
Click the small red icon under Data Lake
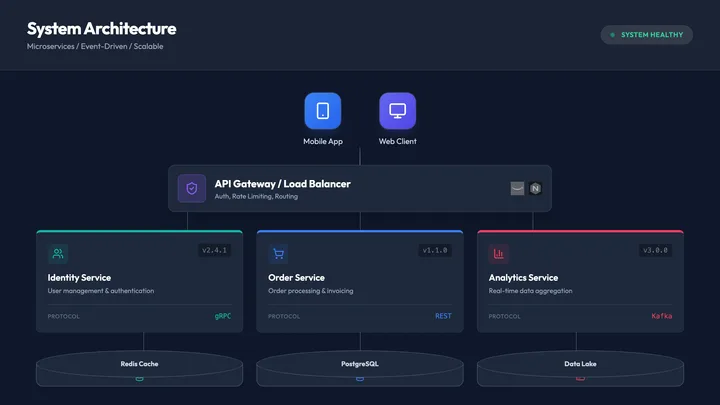[x=580, y=378]
